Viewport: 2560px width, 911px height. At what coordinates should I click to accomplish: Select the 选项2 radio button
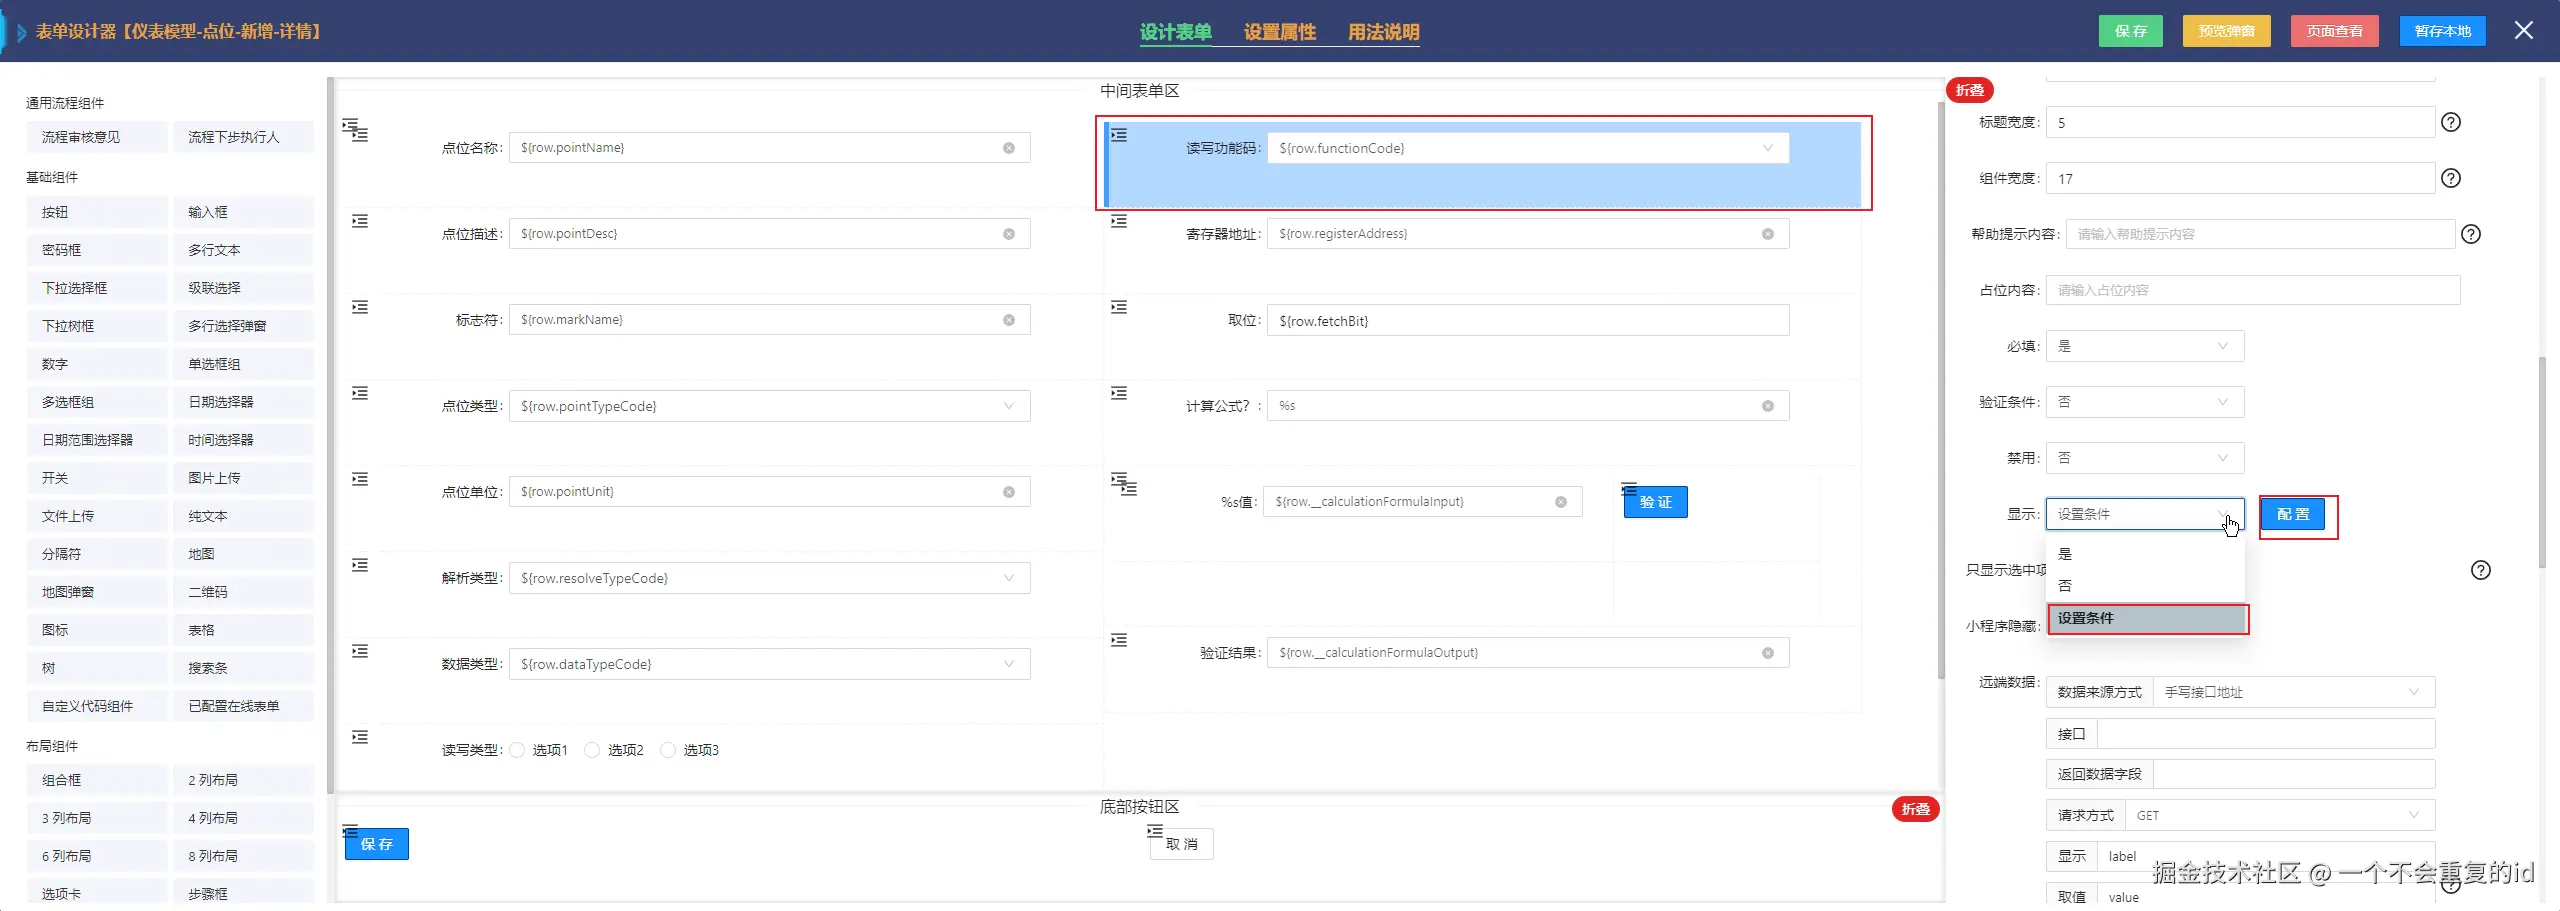(x=592, y=750)
